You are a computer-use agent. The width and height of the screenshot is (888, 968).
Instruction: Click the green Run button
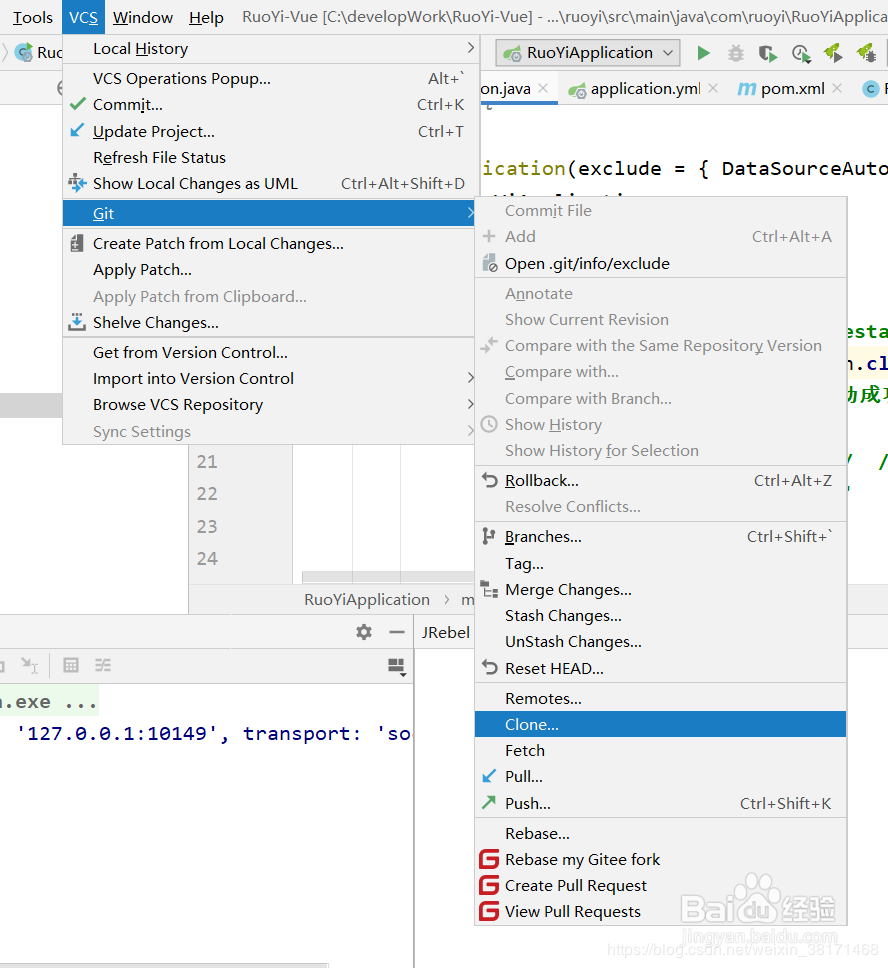click(703, 53)
